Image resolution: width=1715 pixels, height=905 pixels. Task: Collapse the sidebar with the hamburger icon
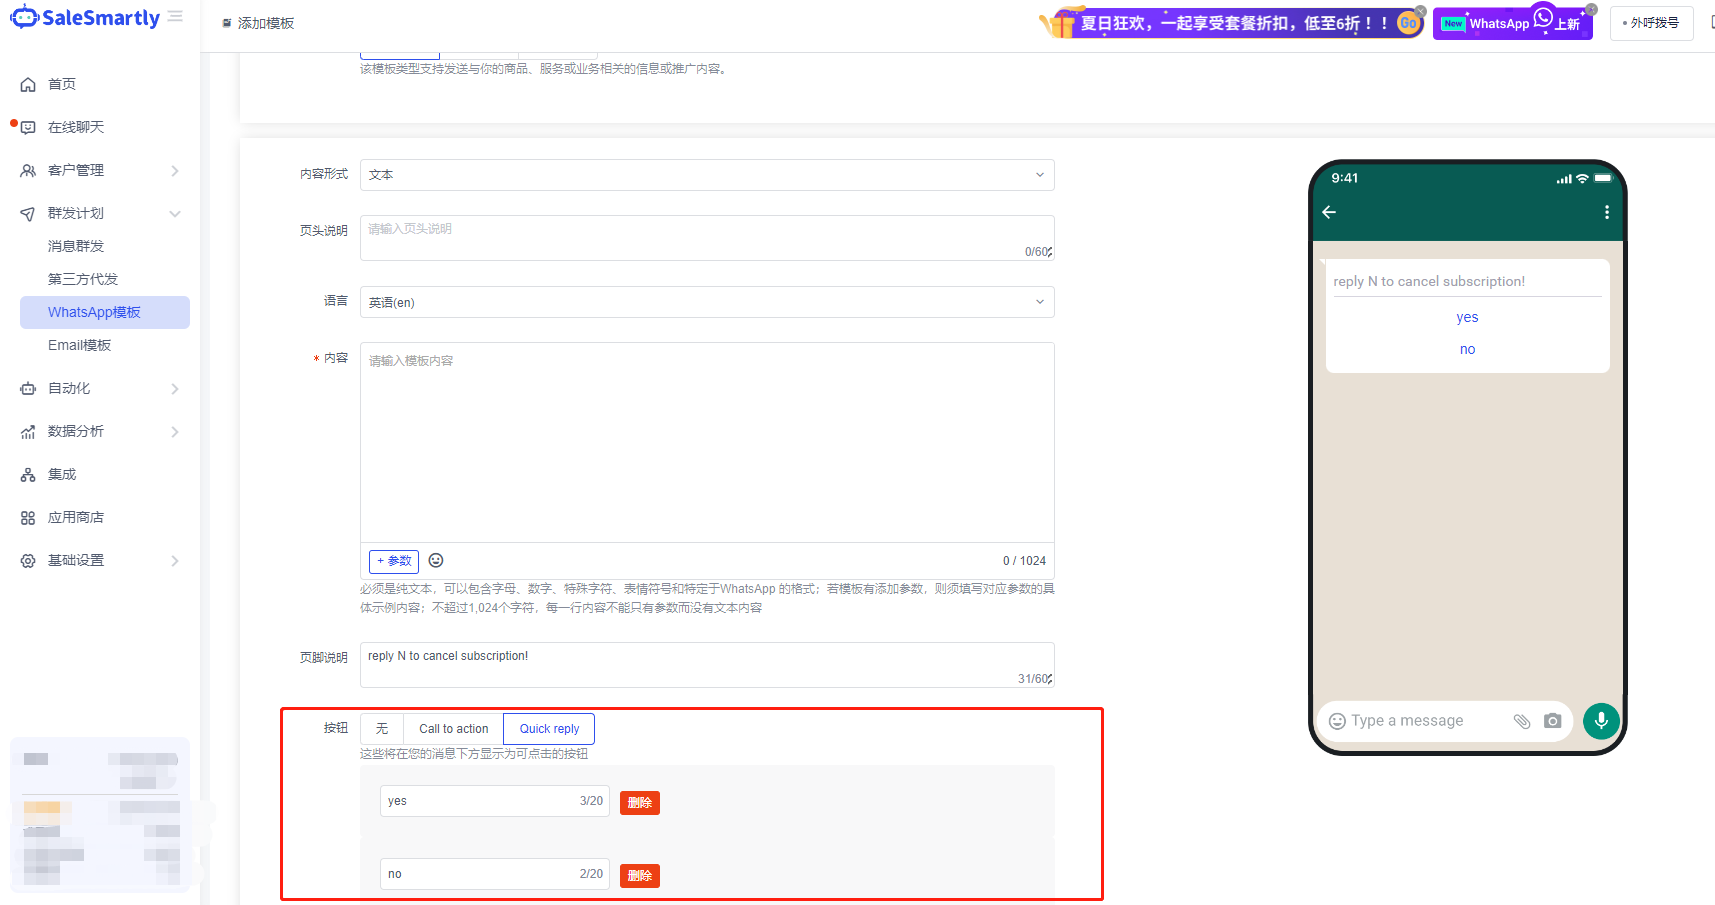coord(174,16)
